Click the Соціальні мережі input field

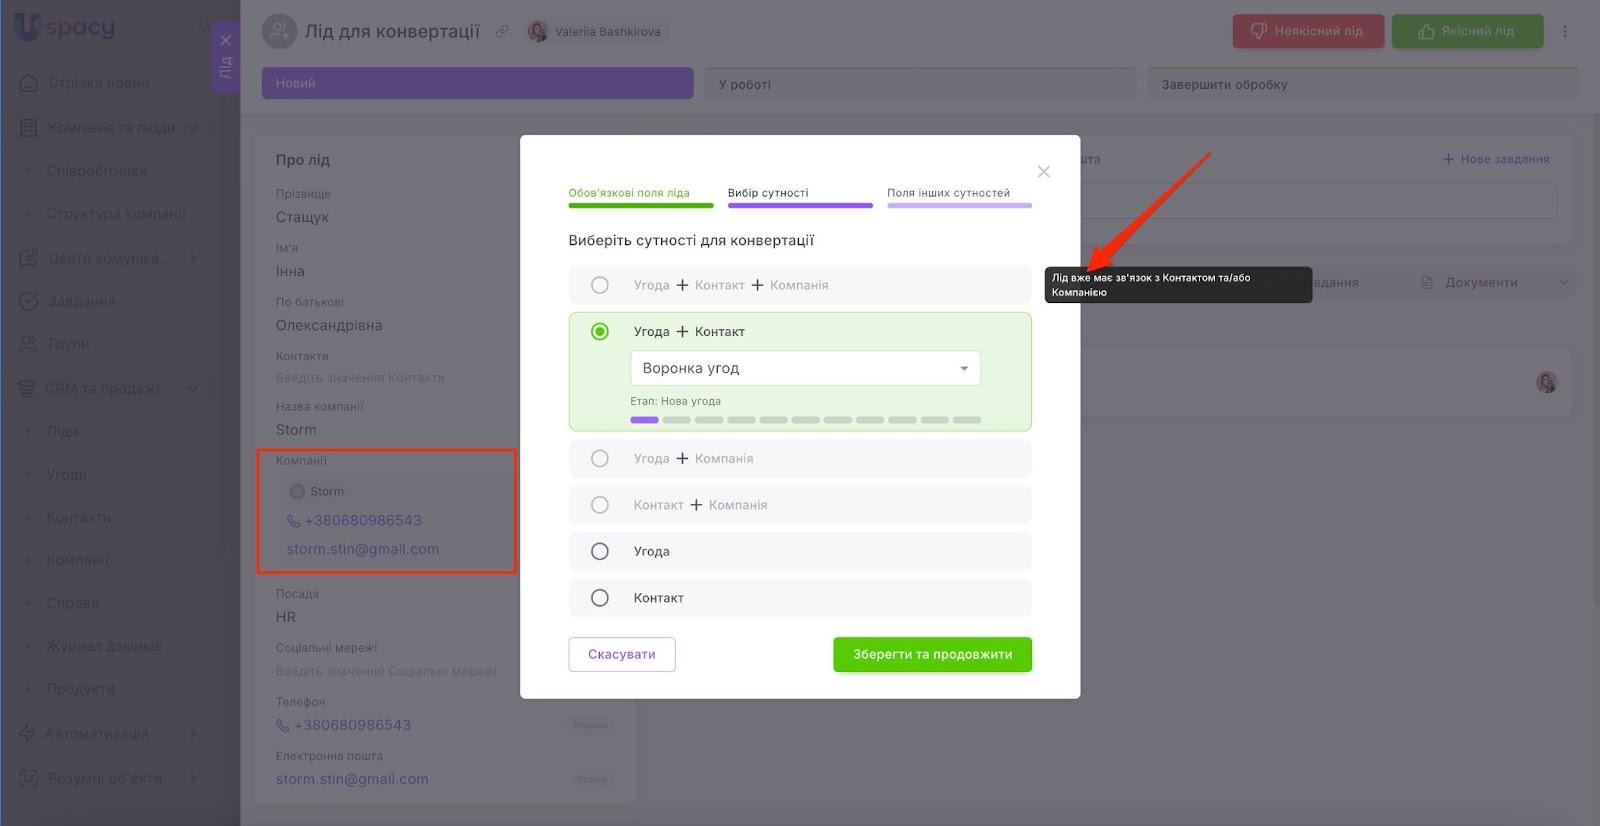click(x=386, y=672)
